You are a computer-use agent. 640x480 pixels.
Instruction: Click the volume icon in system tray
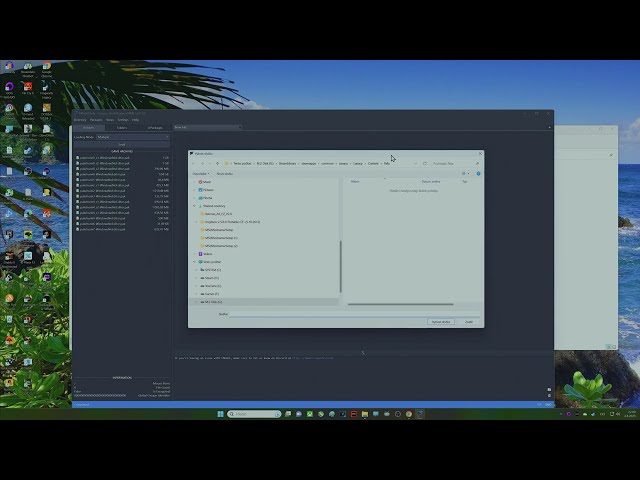pyautogui.click(x=618, y=414)
